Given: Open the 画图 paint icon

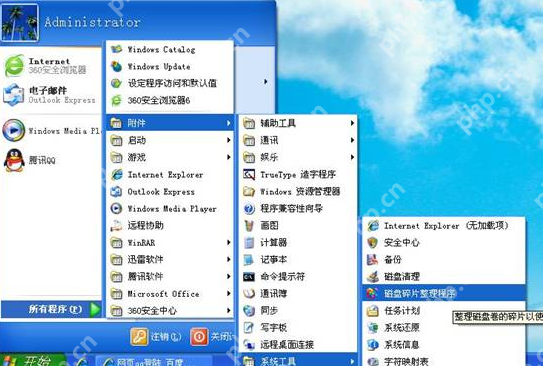Looking at the screenshot, I should pyautogui.click(x=249, y=225).
